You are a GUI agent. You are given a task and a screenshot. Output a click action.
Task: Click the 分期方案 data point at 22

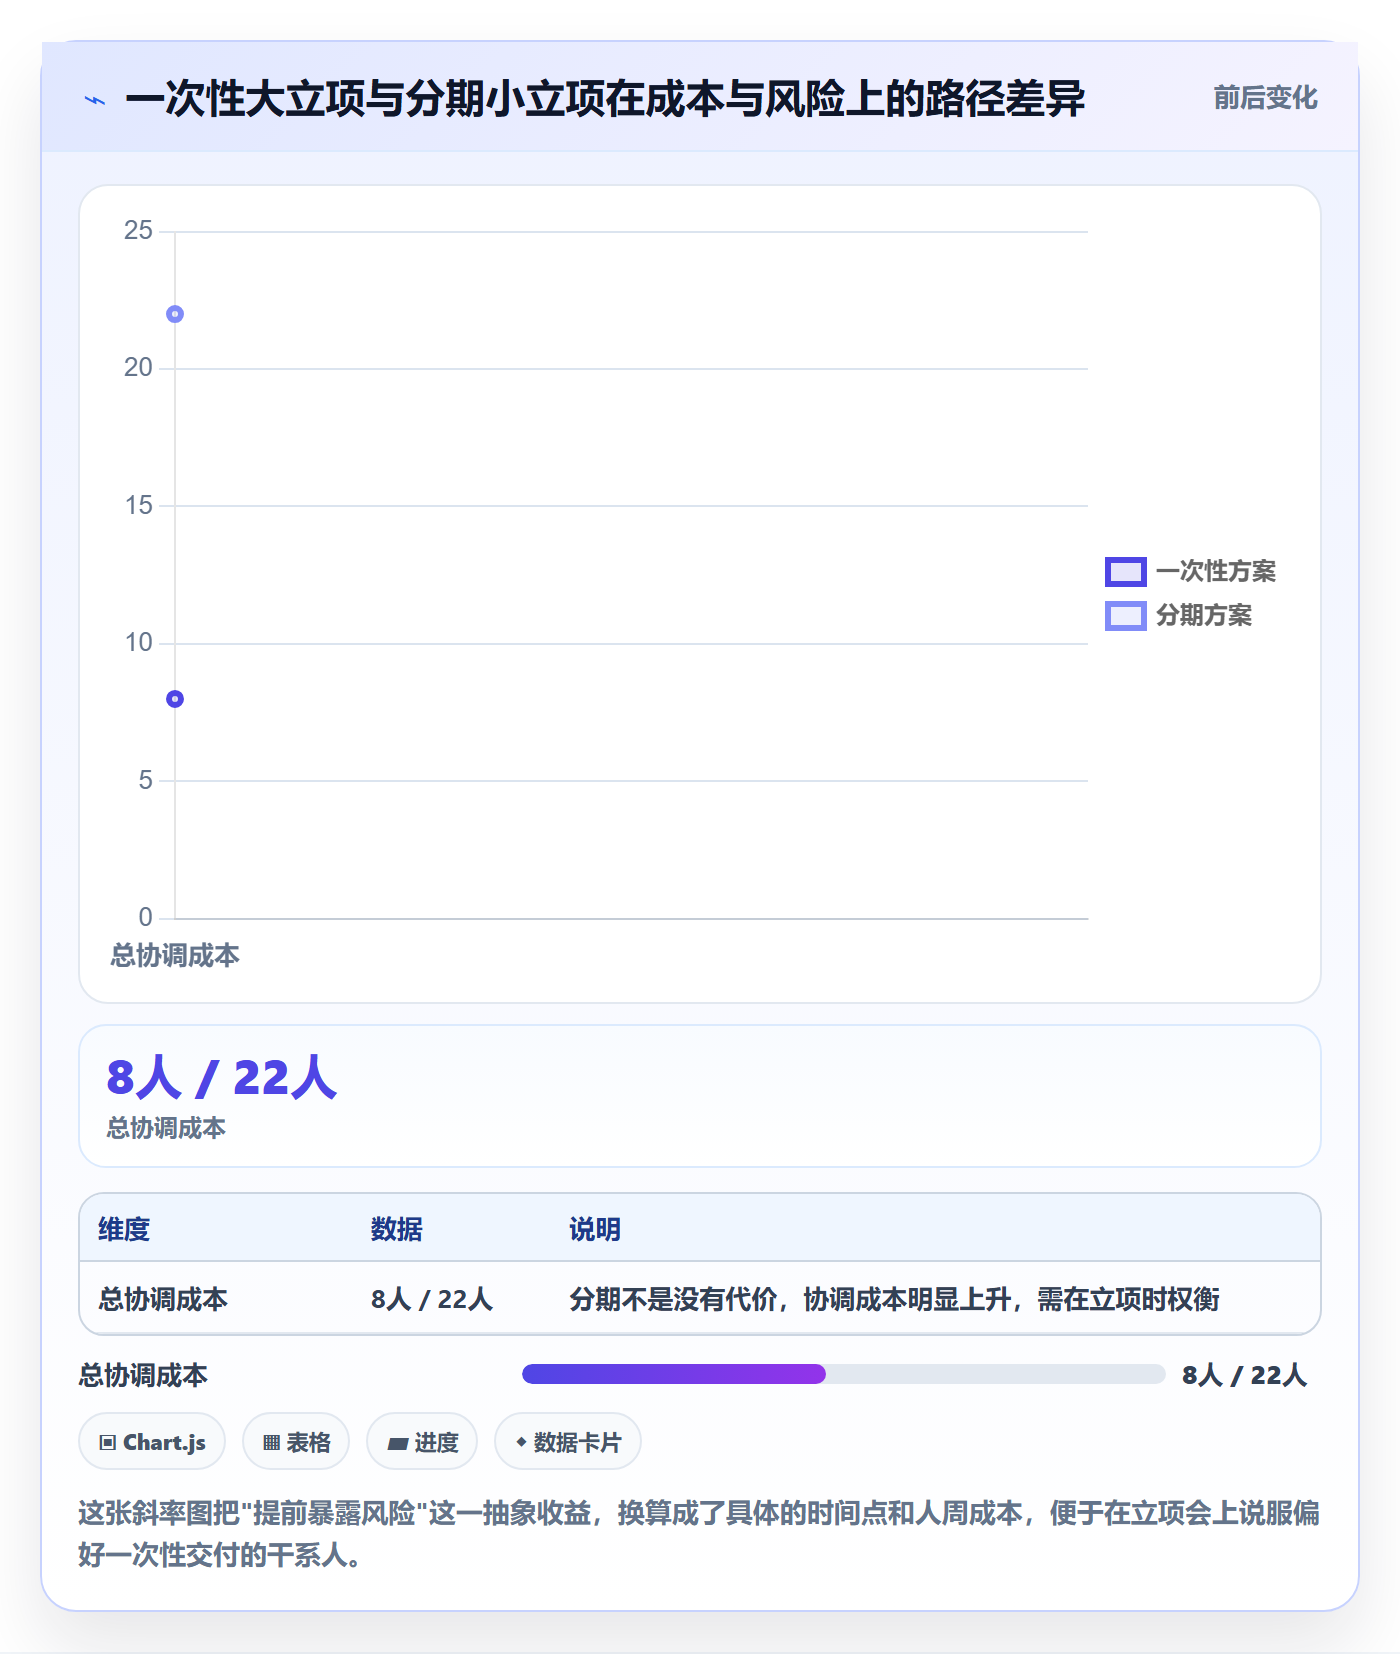click(x=175, y=314)
